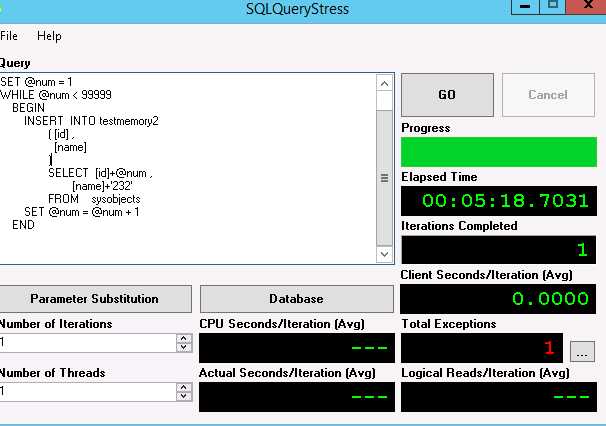This screenshot has width=606, height=426.
Task: Decrease Number of Iterations with down arrow
Action: (x=184, y=347)
